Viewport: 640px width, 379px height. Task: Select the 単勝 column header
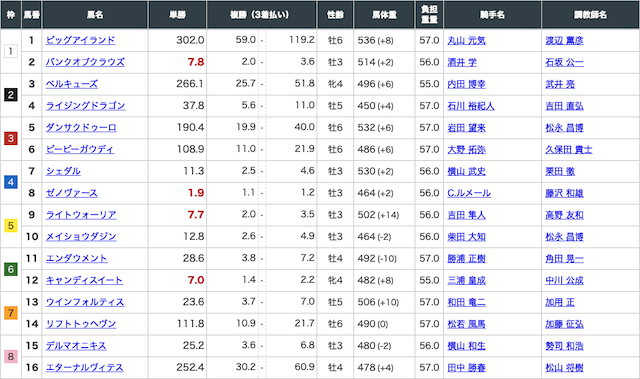178,15
